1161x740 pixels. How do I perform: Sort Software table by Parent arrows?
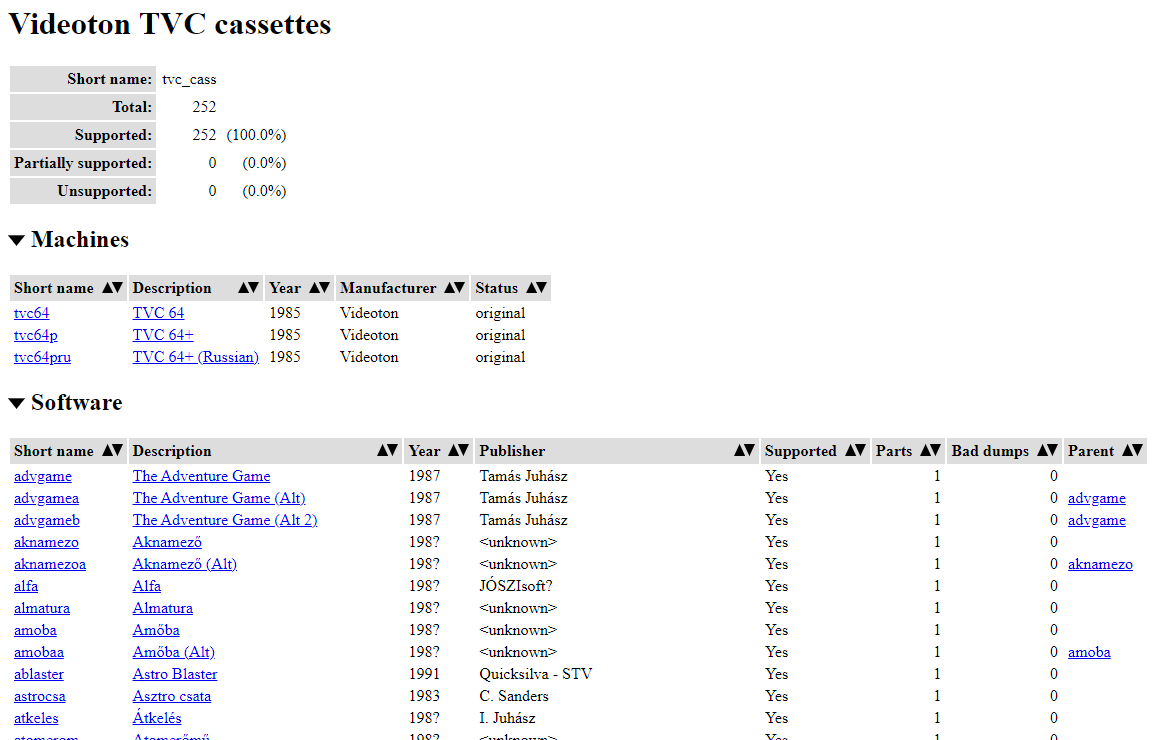(x=1133, y=450)
